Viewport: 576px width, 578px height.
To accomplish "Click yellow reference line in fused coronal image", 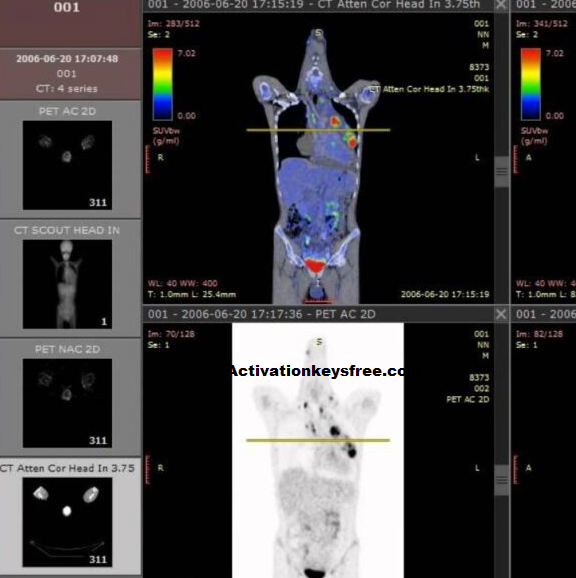I will click(318, 130).
